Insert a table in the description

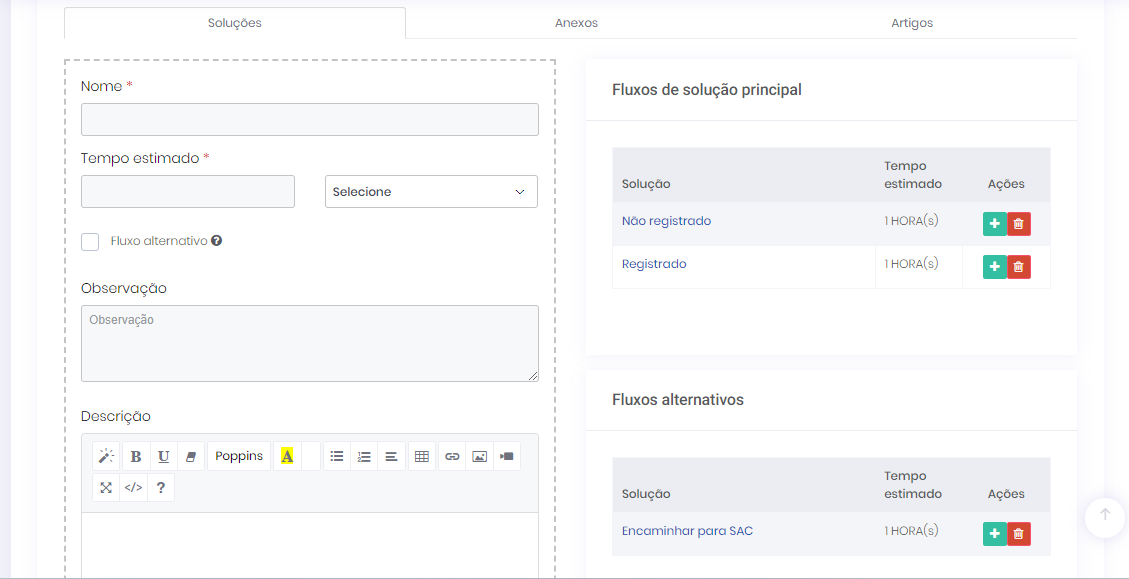[x=422, y=456]
